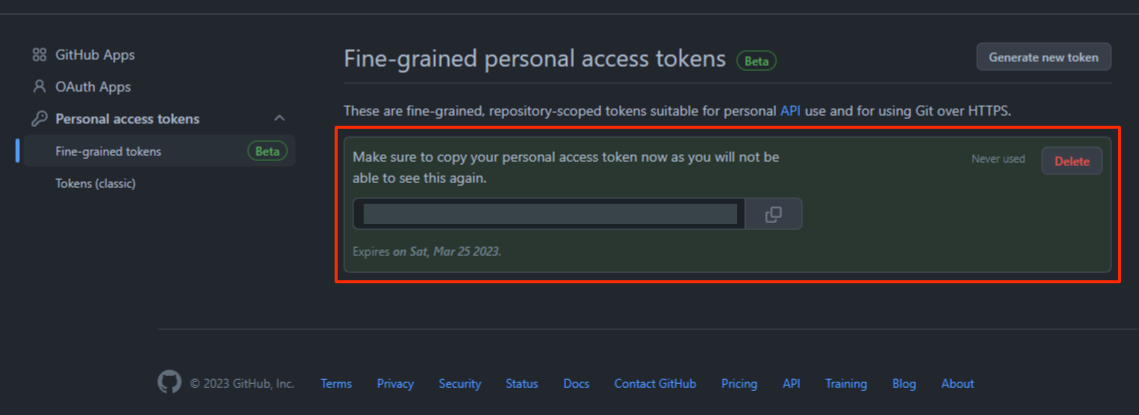Open Contact GitHub link
This screenshot has height=415, width=1139.
click(x=655, y=384)
